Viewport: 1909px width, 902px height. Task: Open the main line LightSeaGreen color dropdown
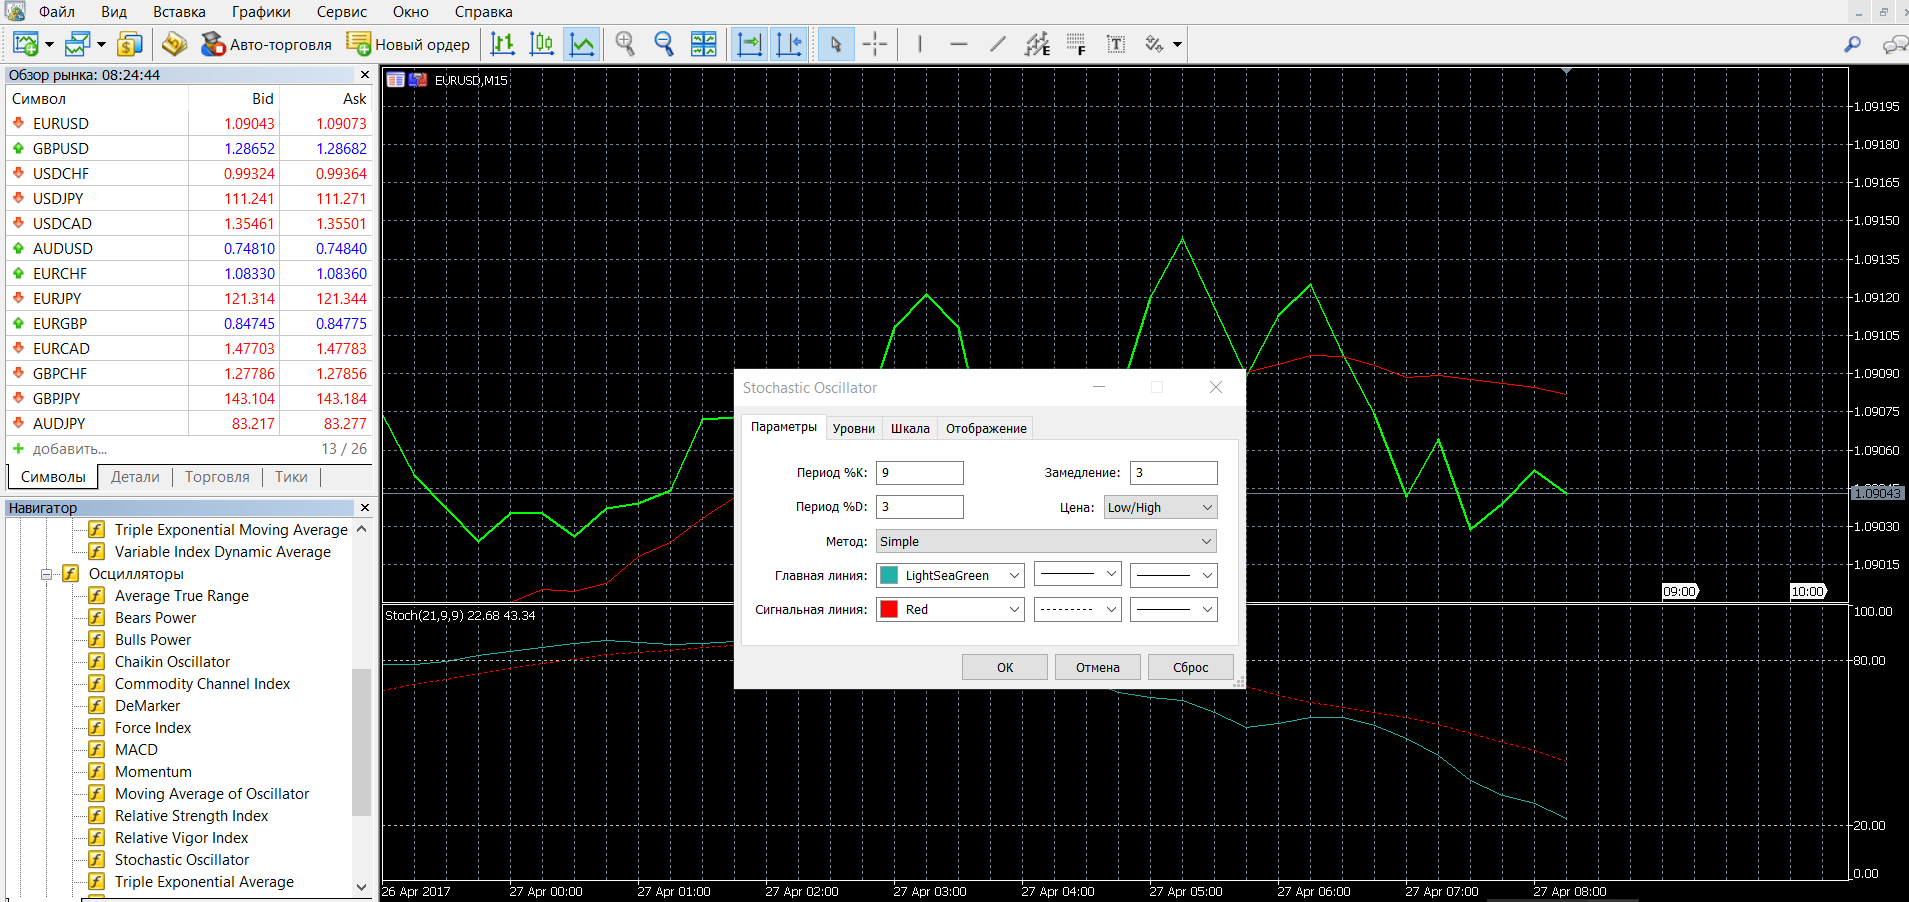[x=950, y=575]
